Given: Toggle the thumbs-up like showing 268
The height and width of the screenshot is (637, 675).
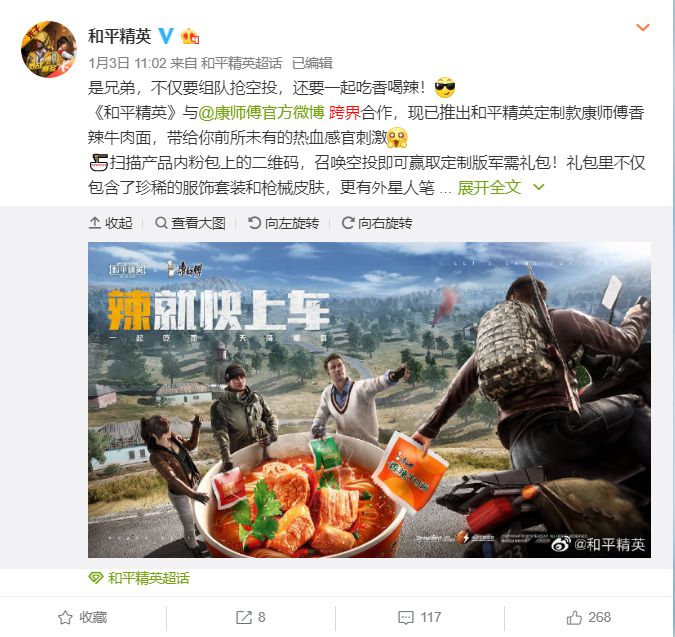Looking at the screenshot, I should point(588,617).
